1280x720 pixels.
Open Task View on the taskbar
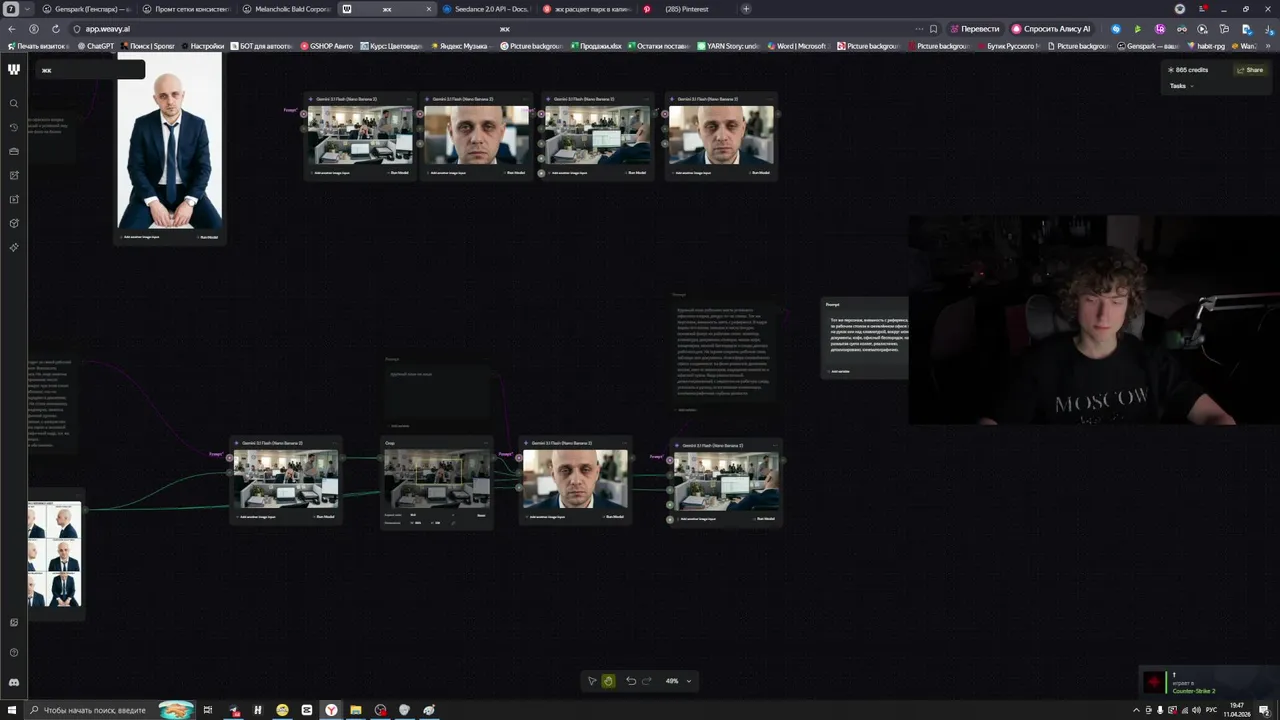(208, 710)
